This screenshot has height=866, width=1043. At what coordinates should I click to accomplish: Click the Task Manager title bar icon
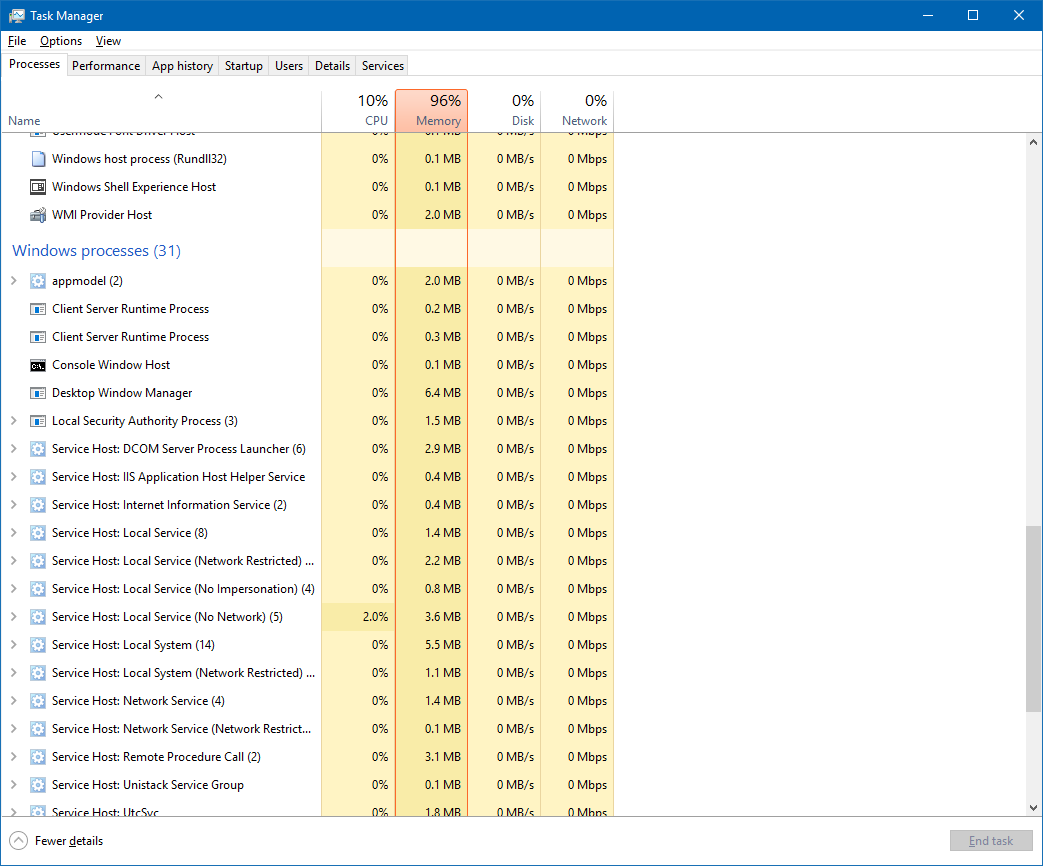click(16, 15)
